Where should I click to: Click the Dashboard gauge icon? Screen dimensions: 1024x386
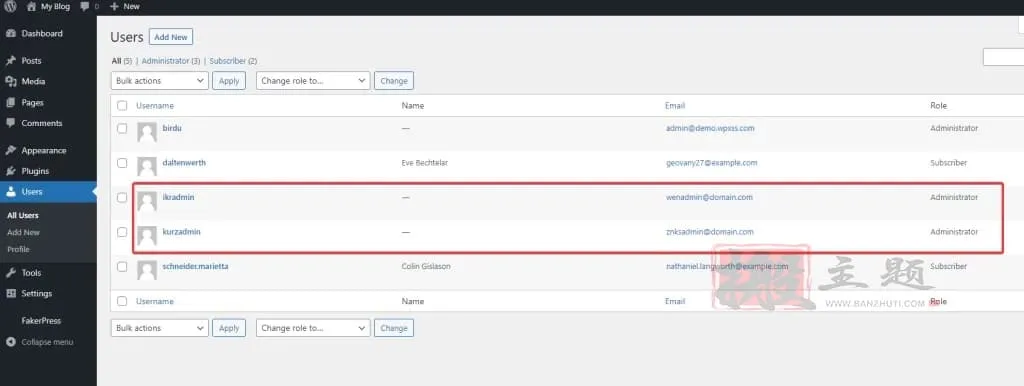point(10,33)
